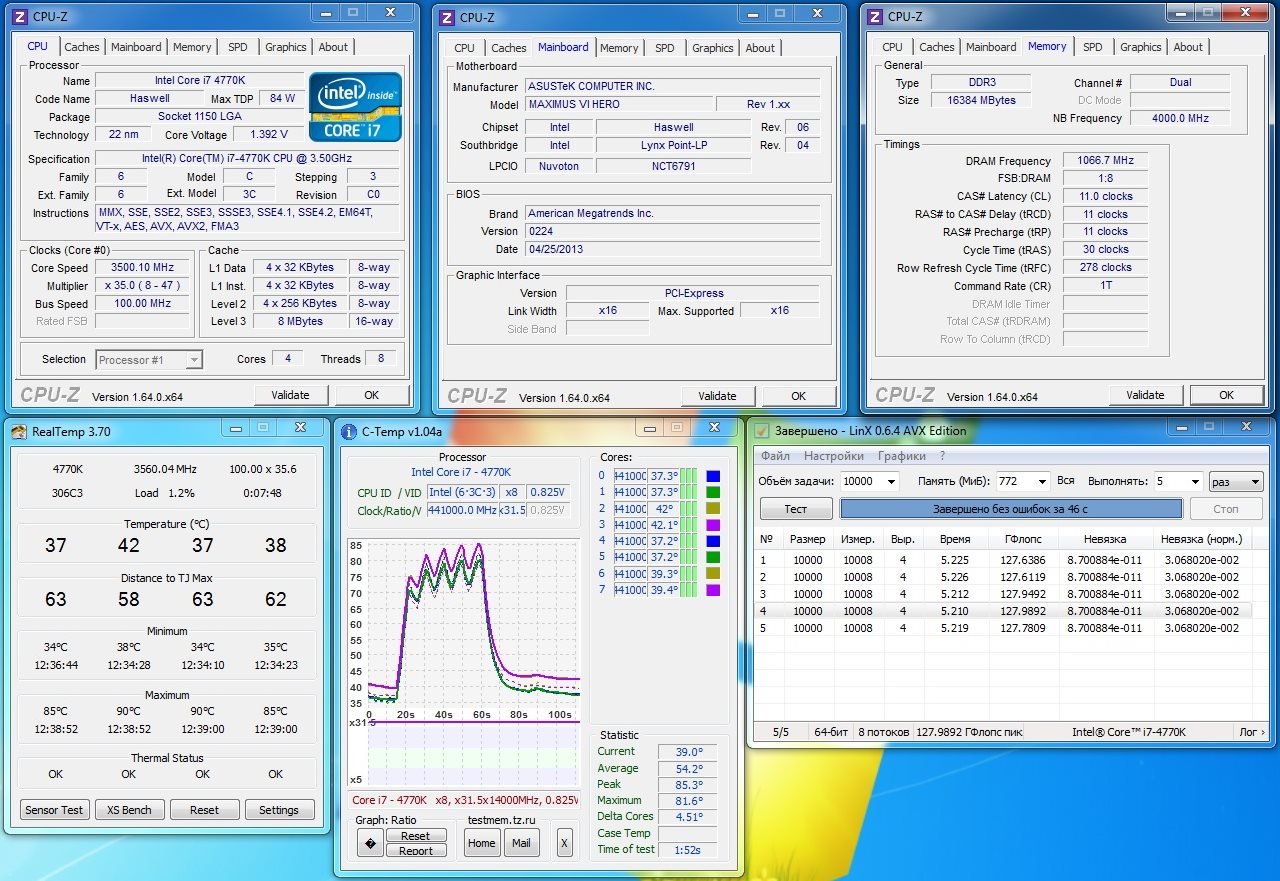Open the Processor #1 selection dropdown

[149, 360]
